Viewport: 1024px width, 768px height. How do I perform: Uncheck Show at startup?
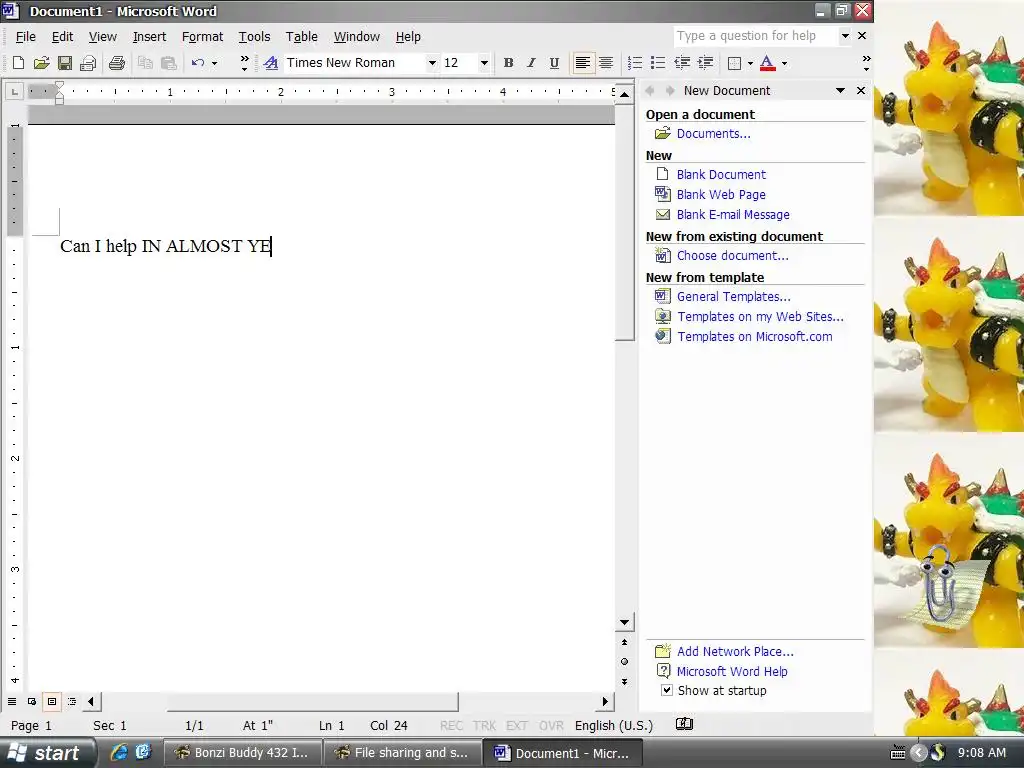(667, 690)
